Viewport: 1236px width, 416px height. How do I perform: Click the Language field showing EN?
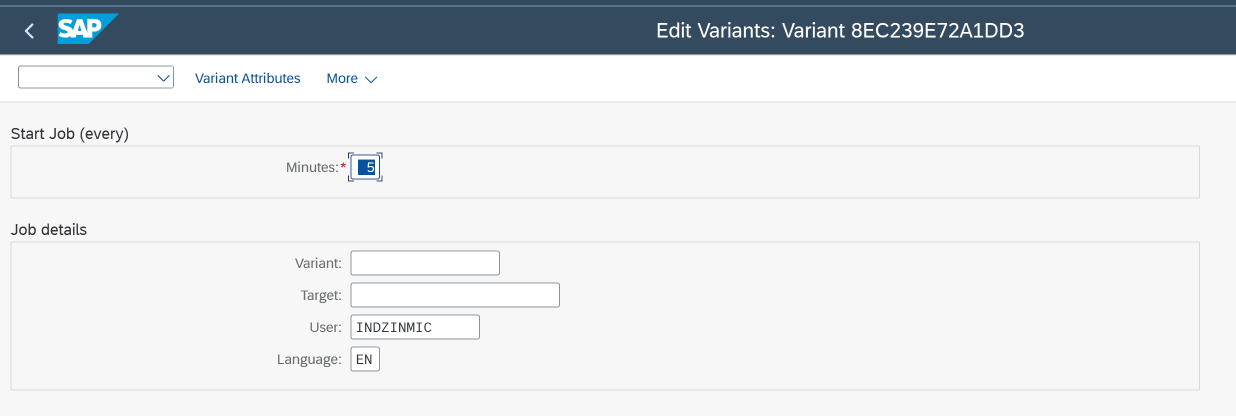(365, 359)
